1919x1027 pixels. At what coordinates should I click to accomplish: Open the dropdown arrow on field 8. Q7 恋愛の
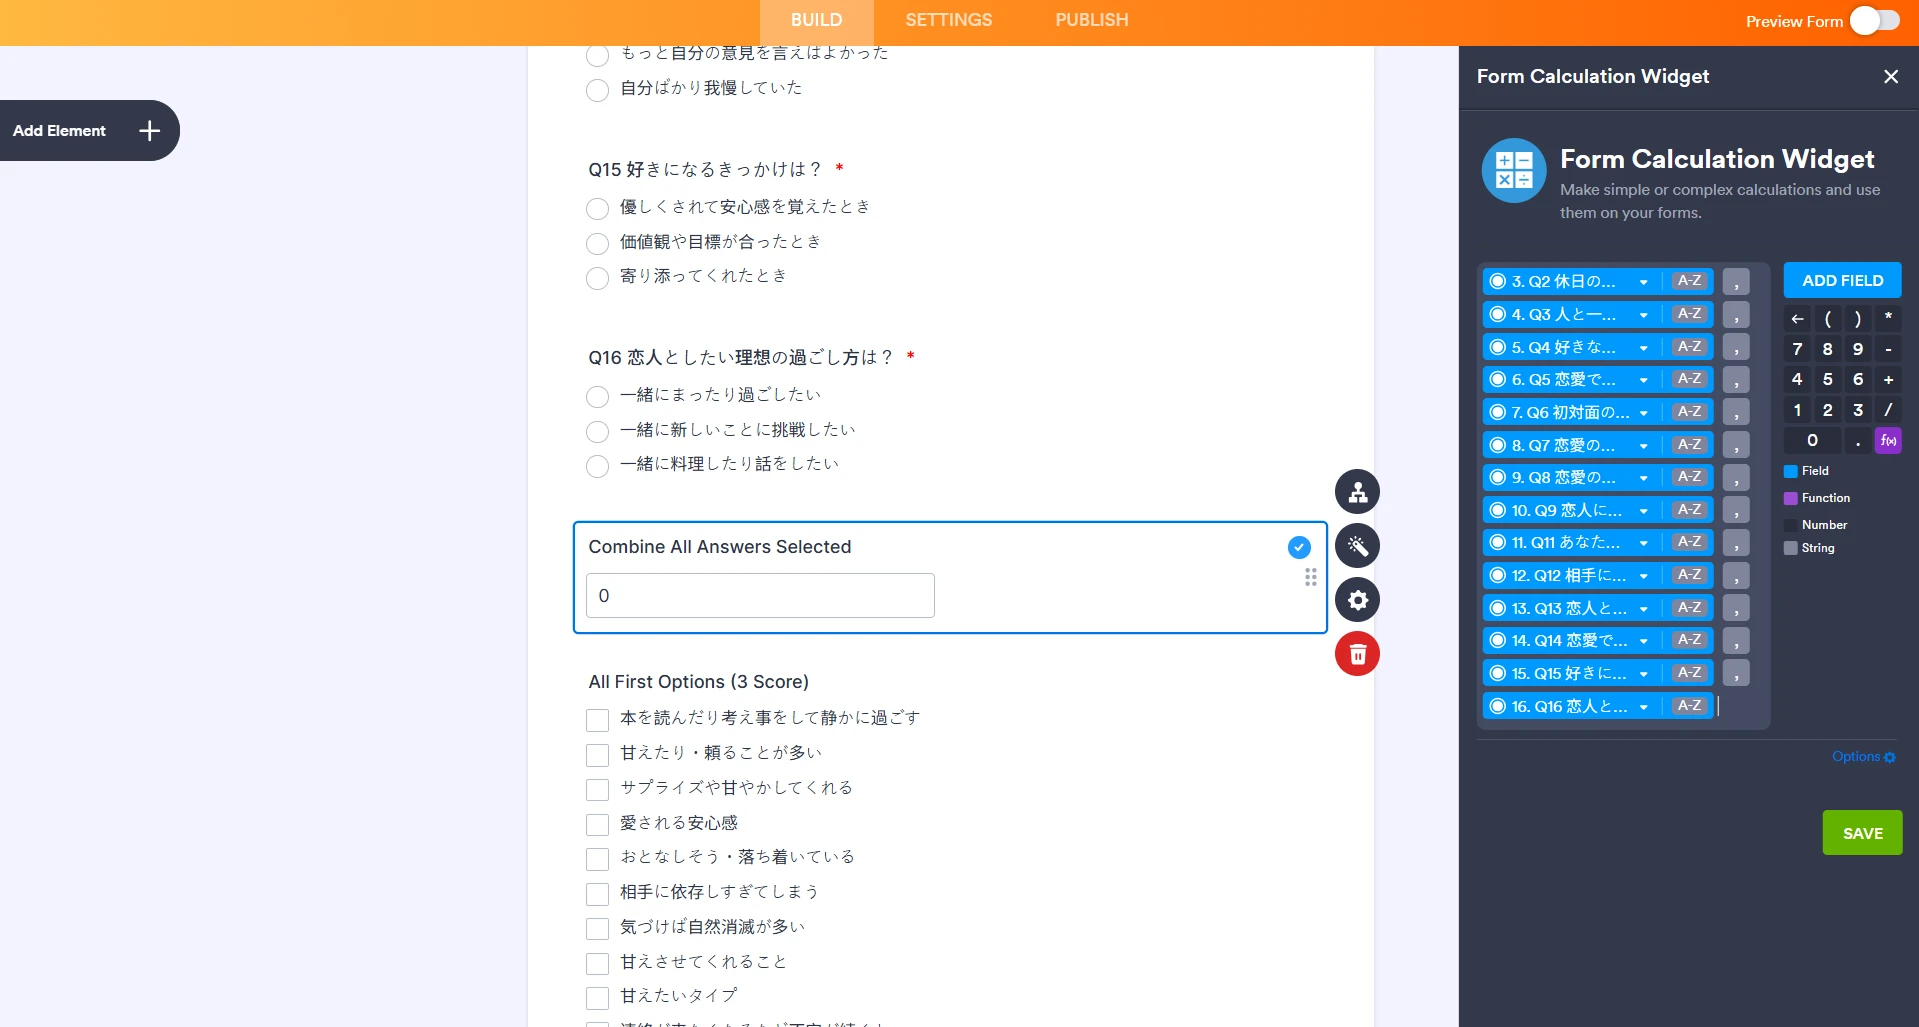[x=1644, y=445]
